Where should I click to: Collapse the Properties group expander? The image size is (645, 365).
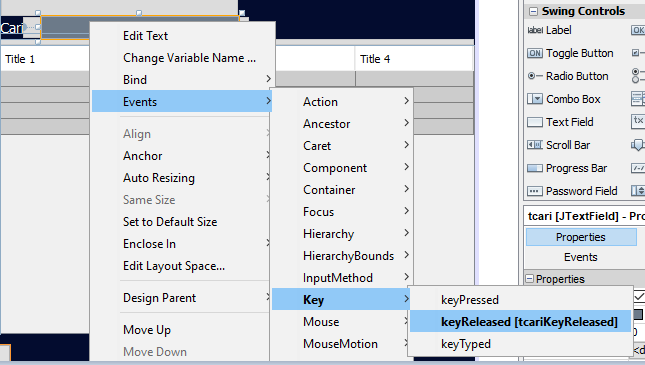coord(529,279)
